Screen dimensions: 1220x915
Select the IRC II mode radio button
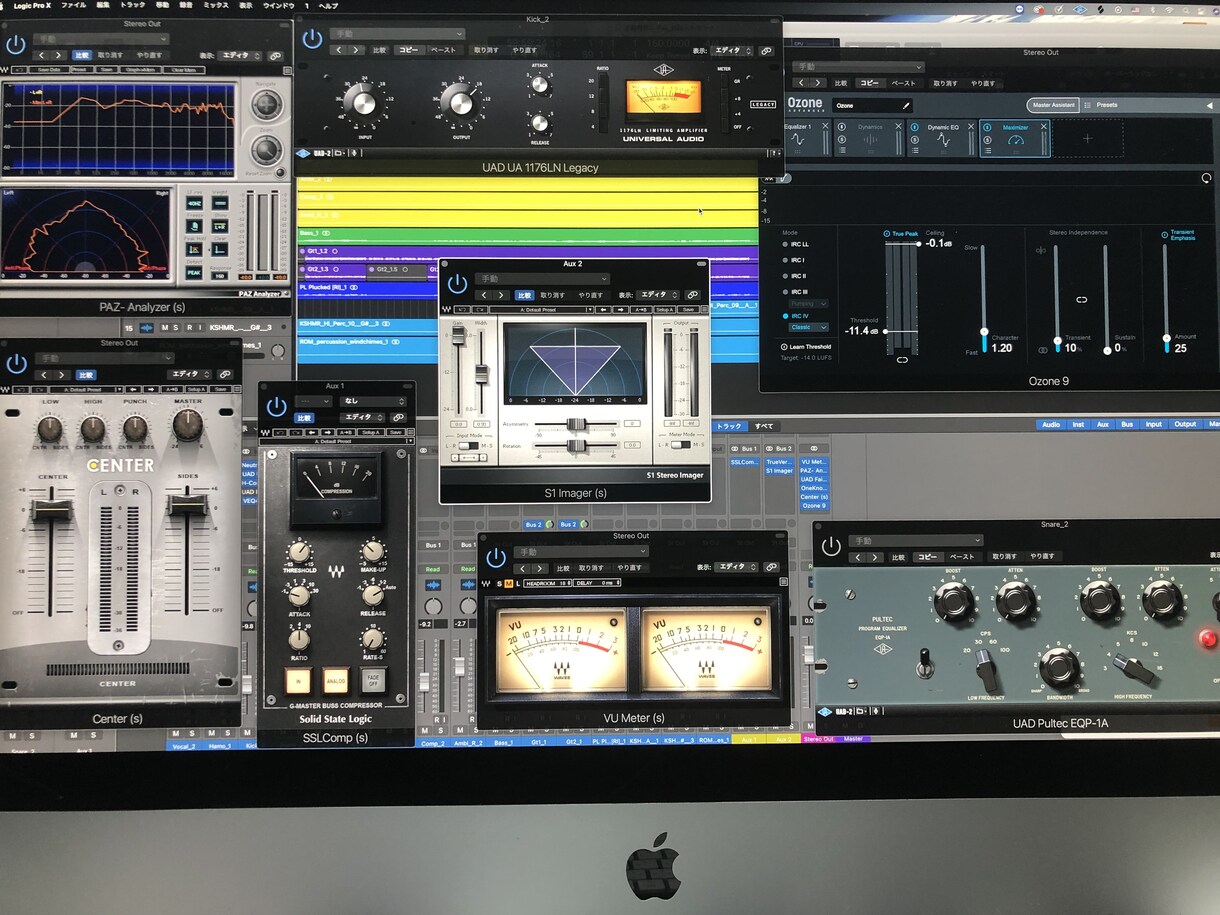pyautogui.click(x=783, y=276)
